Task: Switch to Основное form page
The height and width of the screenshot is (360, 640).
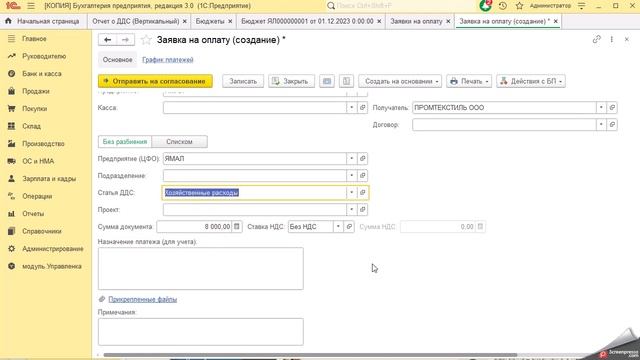Action: click(x=118, y=60)
